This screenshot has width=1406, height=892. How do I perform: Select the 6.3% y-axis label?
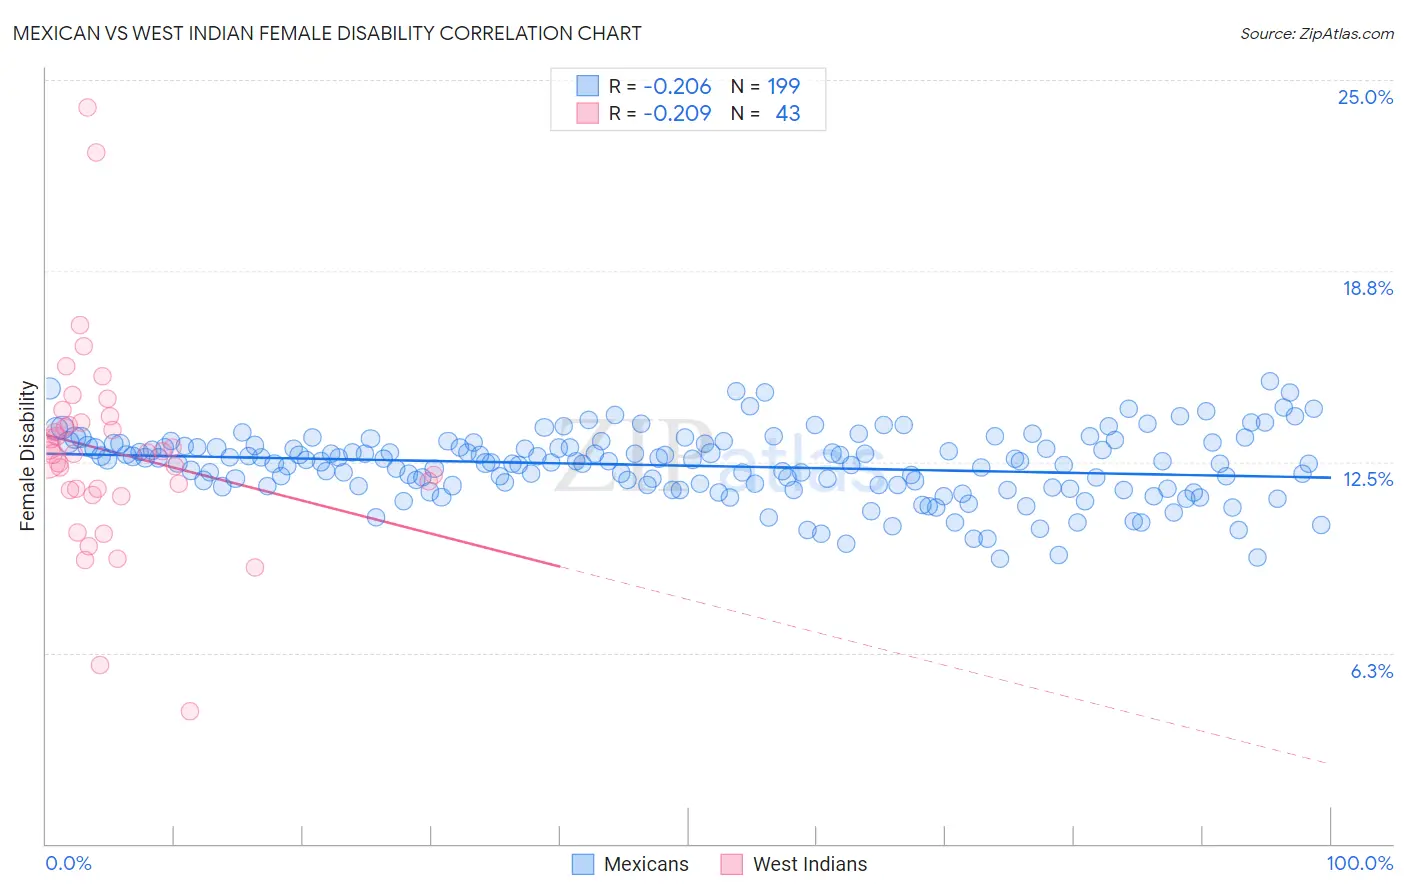coord(1372,671)
